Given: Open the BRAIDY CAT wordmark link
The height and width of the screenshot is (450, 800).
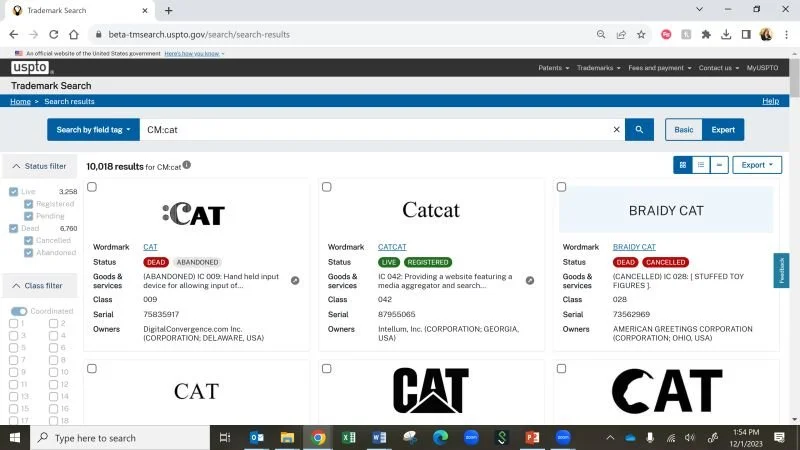Looking at the screenshot, I should [634, 247].
